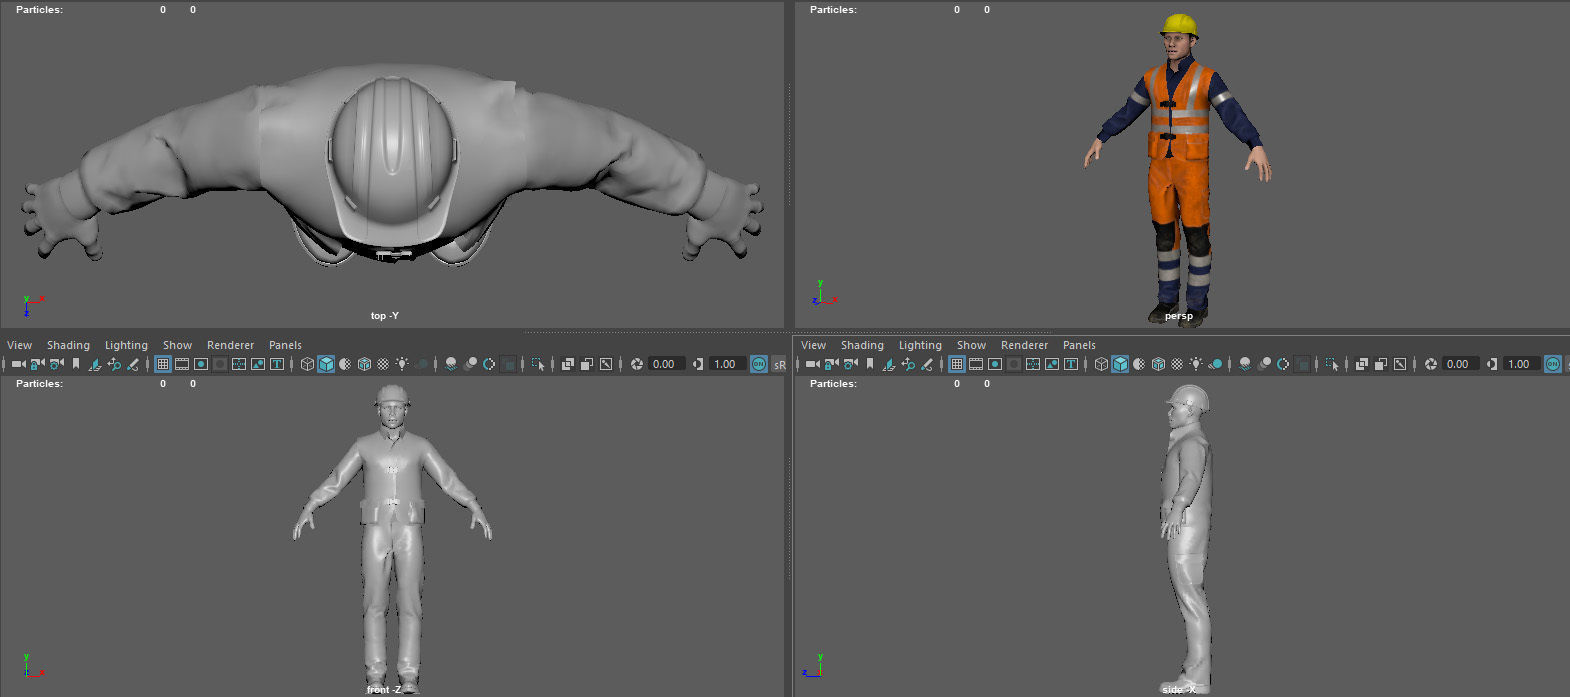Viewport: 1570px width, 697px height.
Task: Expand the Lighting menu in side panel
Action: tap(920, 345)
